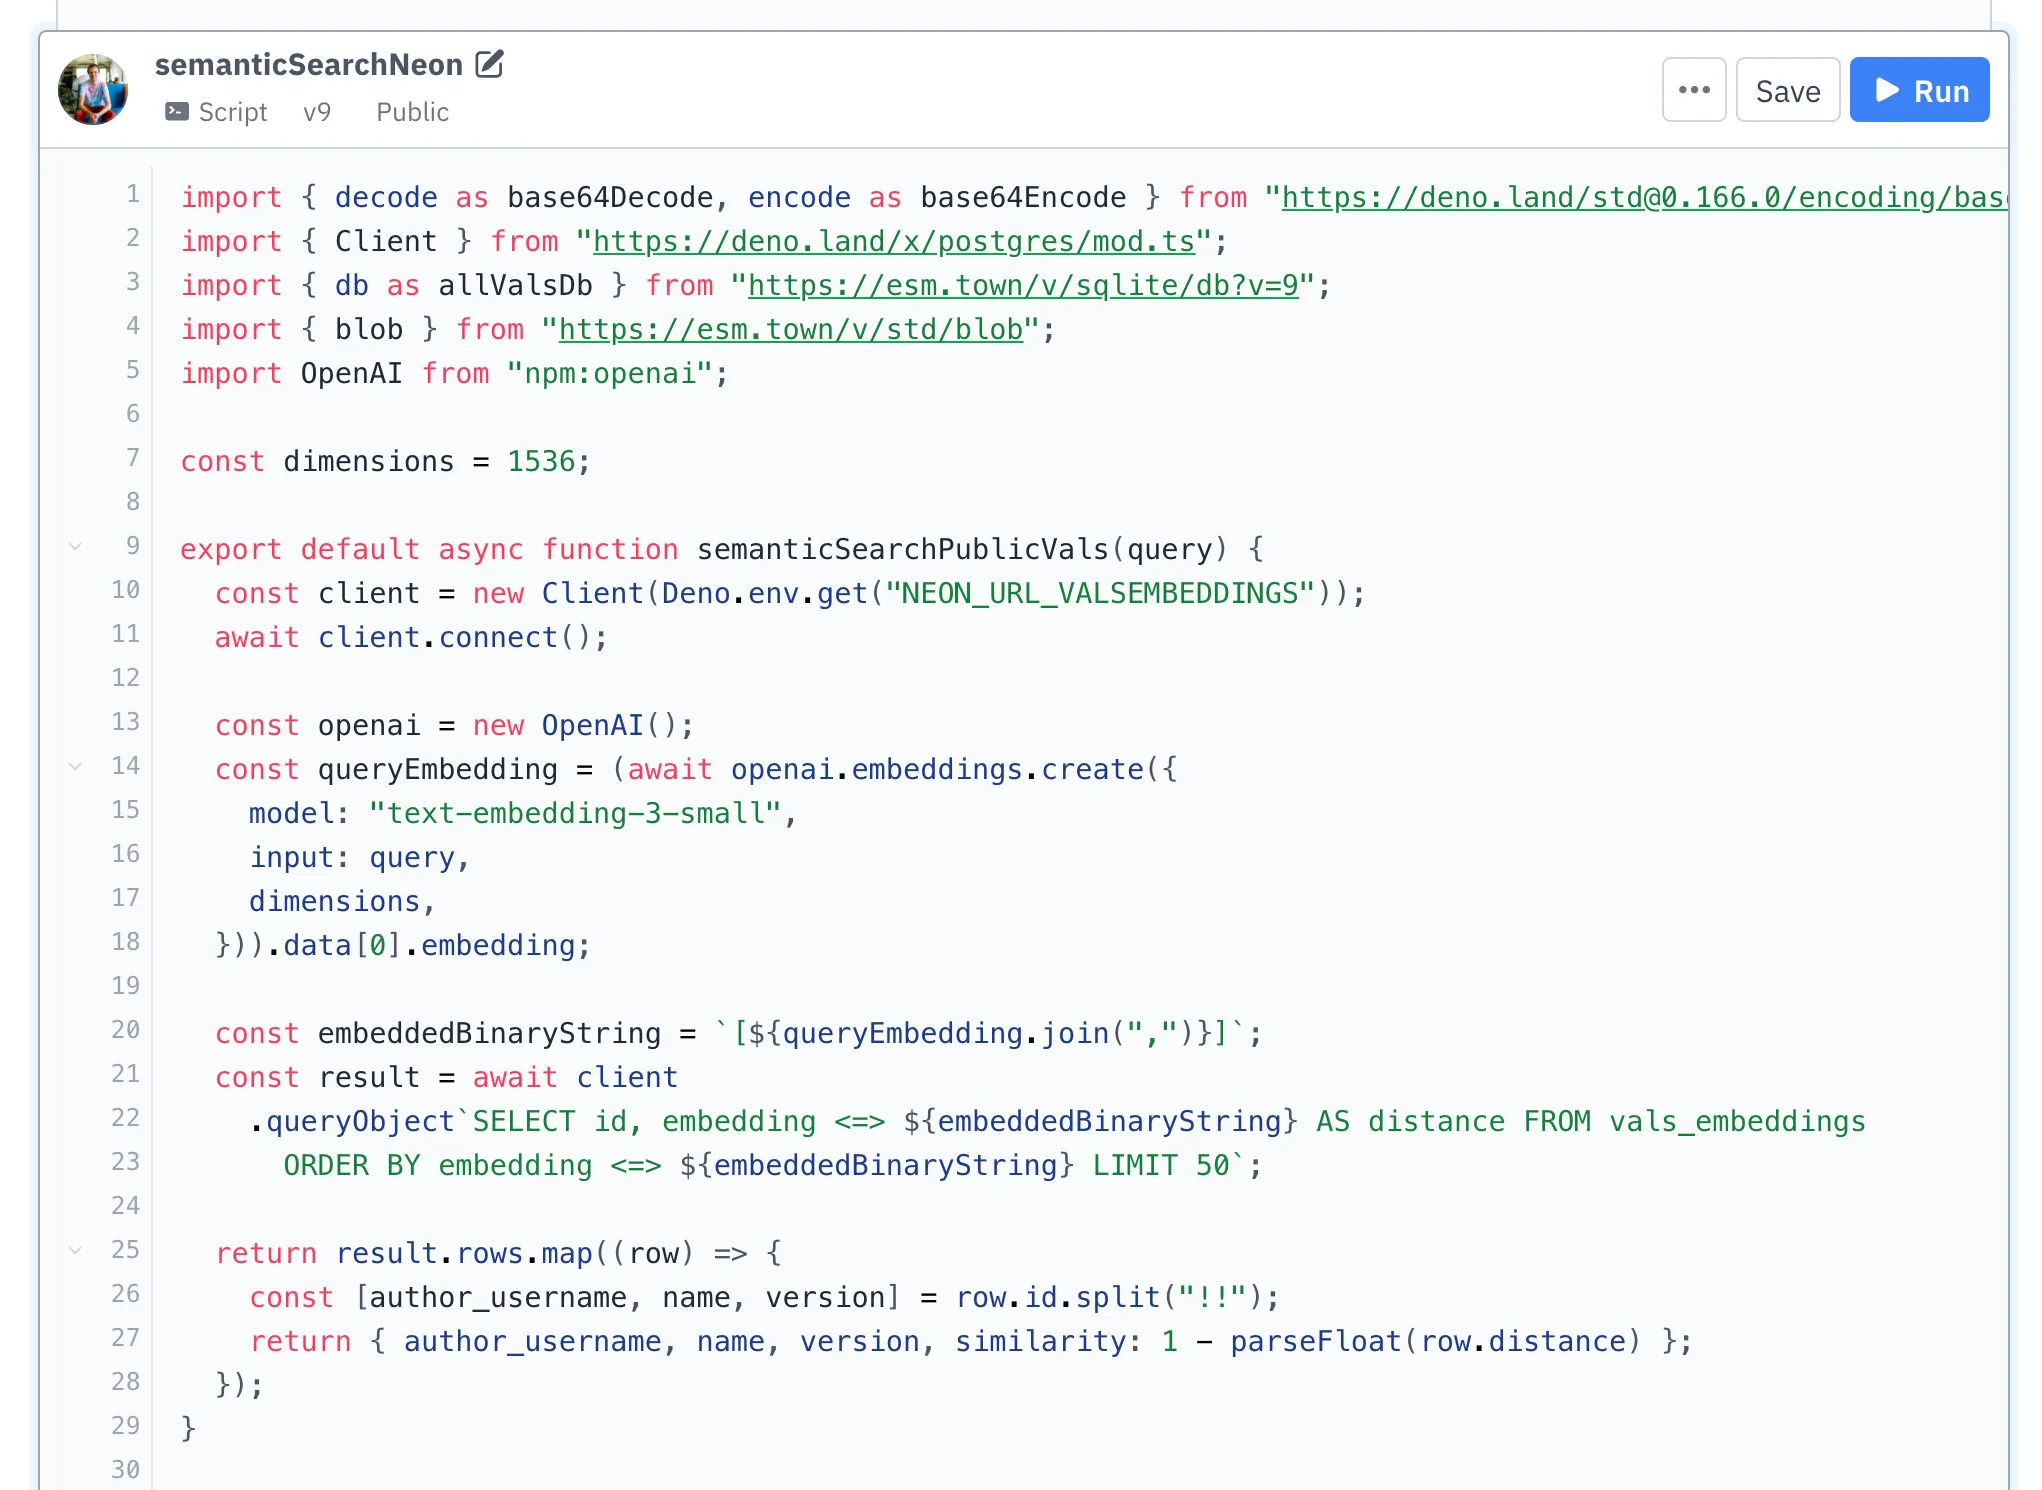Click the Script type label
Screen dimensions: 2042x1490
pyautogui.click(x=232, y=112)
